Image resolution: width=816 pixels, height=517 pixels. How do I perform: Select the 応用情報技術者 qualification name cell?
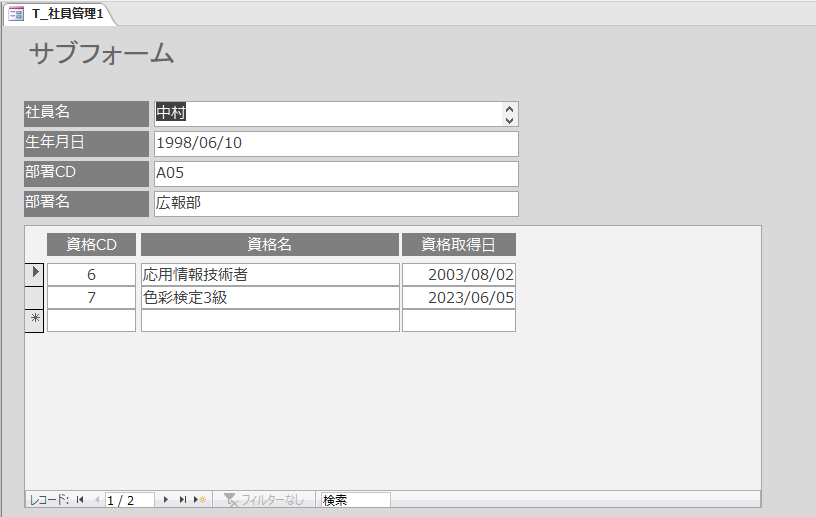tap(270, 274)
